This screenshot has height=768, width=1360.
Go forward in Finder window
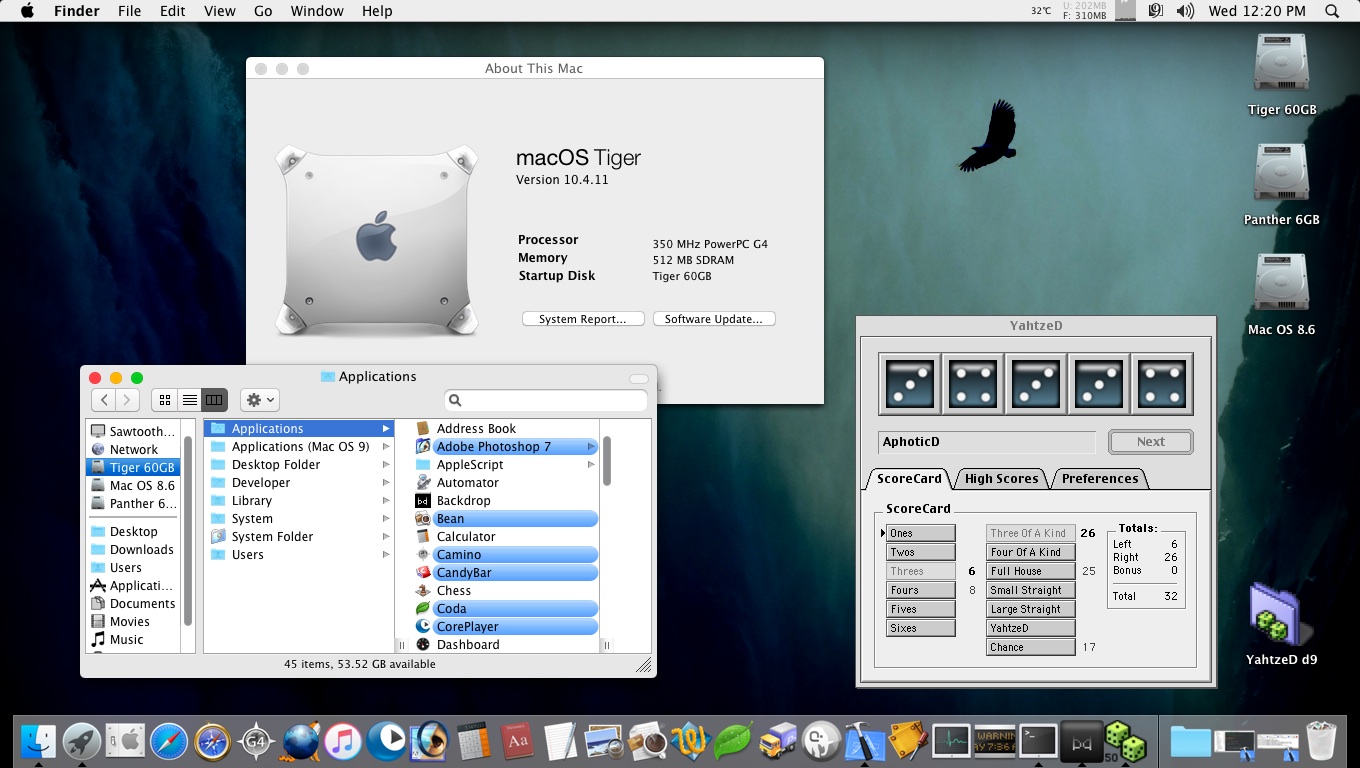tap(128, 400)
